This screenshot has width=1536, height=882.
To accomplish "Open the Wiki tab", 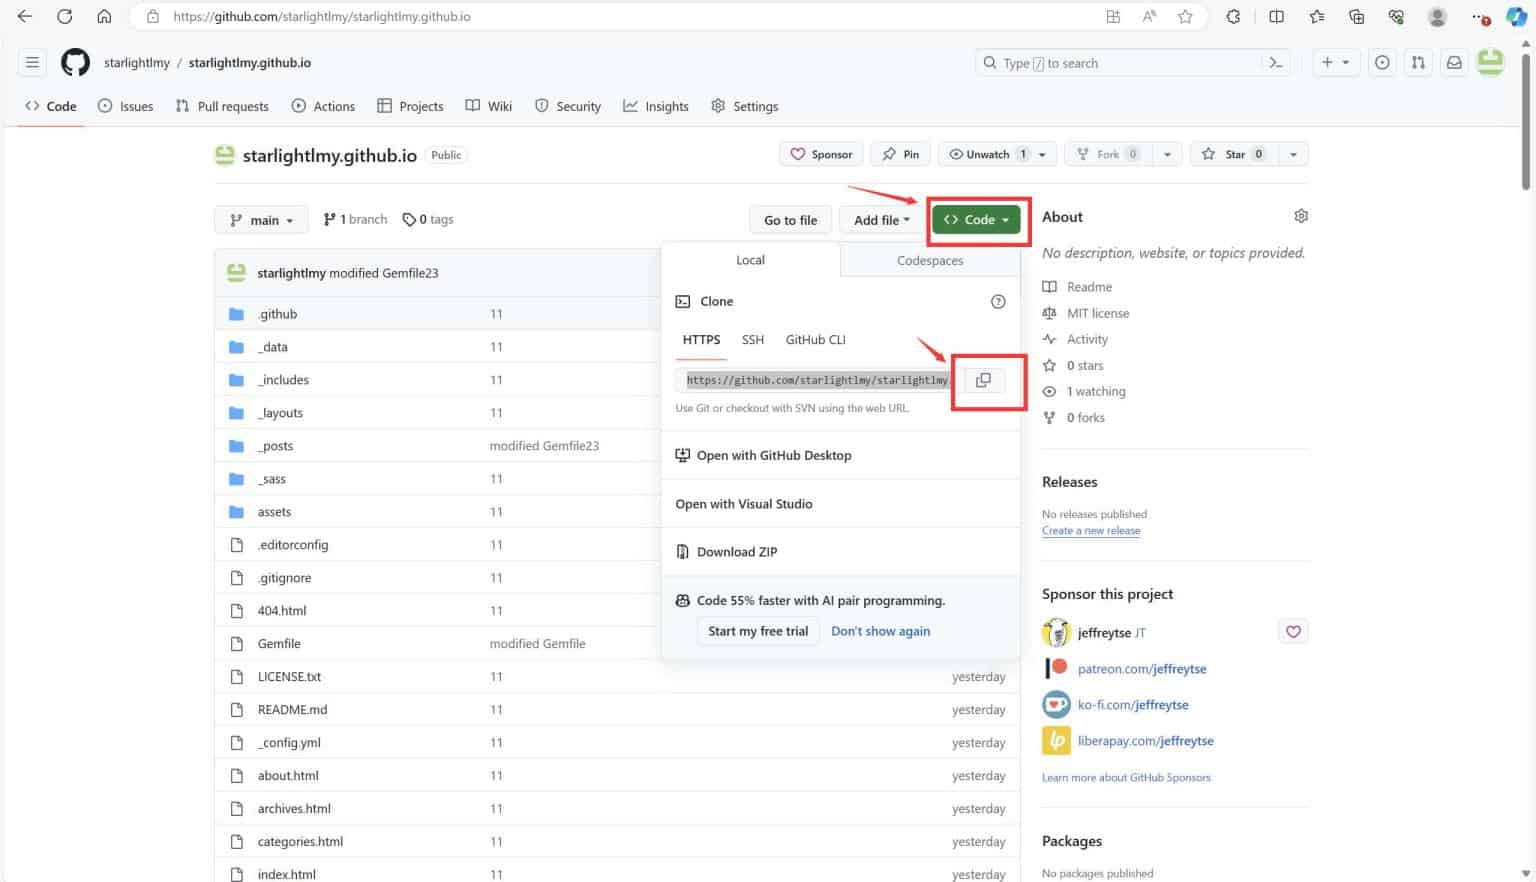I will coord(489,106).
